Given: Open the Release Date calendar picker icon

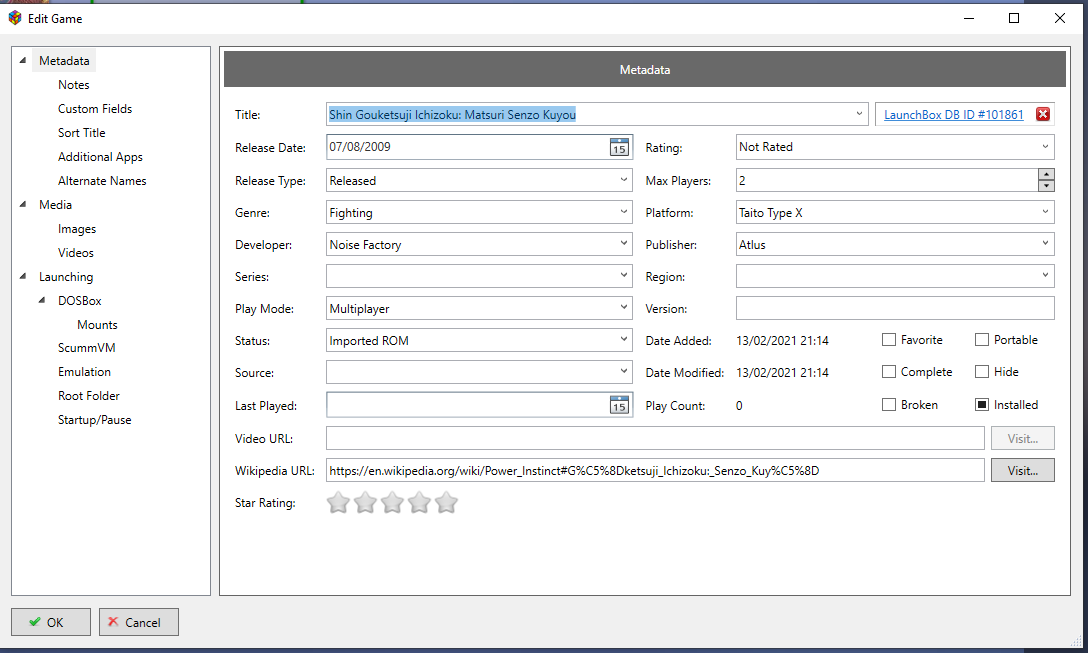Looking at the screenshot, I should [619, 147].
